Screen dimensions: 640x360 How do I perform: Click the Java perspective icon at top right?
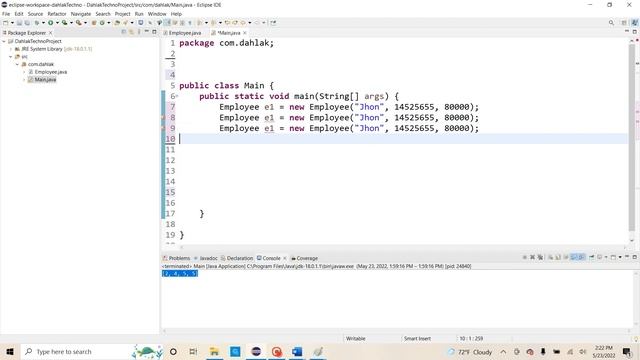tap(634, 23)
